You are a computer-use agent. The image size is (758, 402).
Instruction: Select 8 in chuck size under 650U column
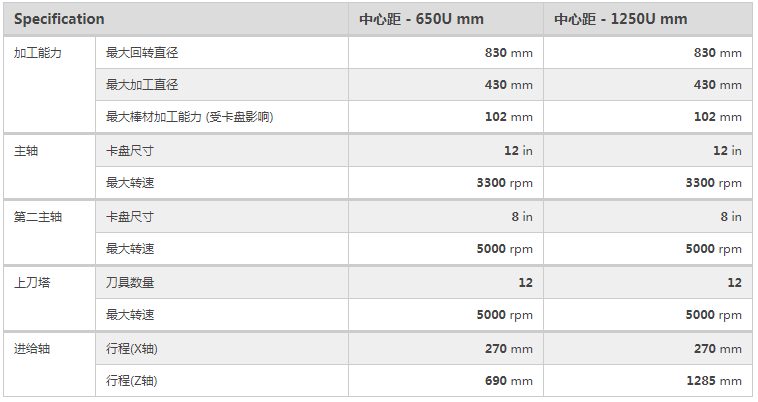521,217
